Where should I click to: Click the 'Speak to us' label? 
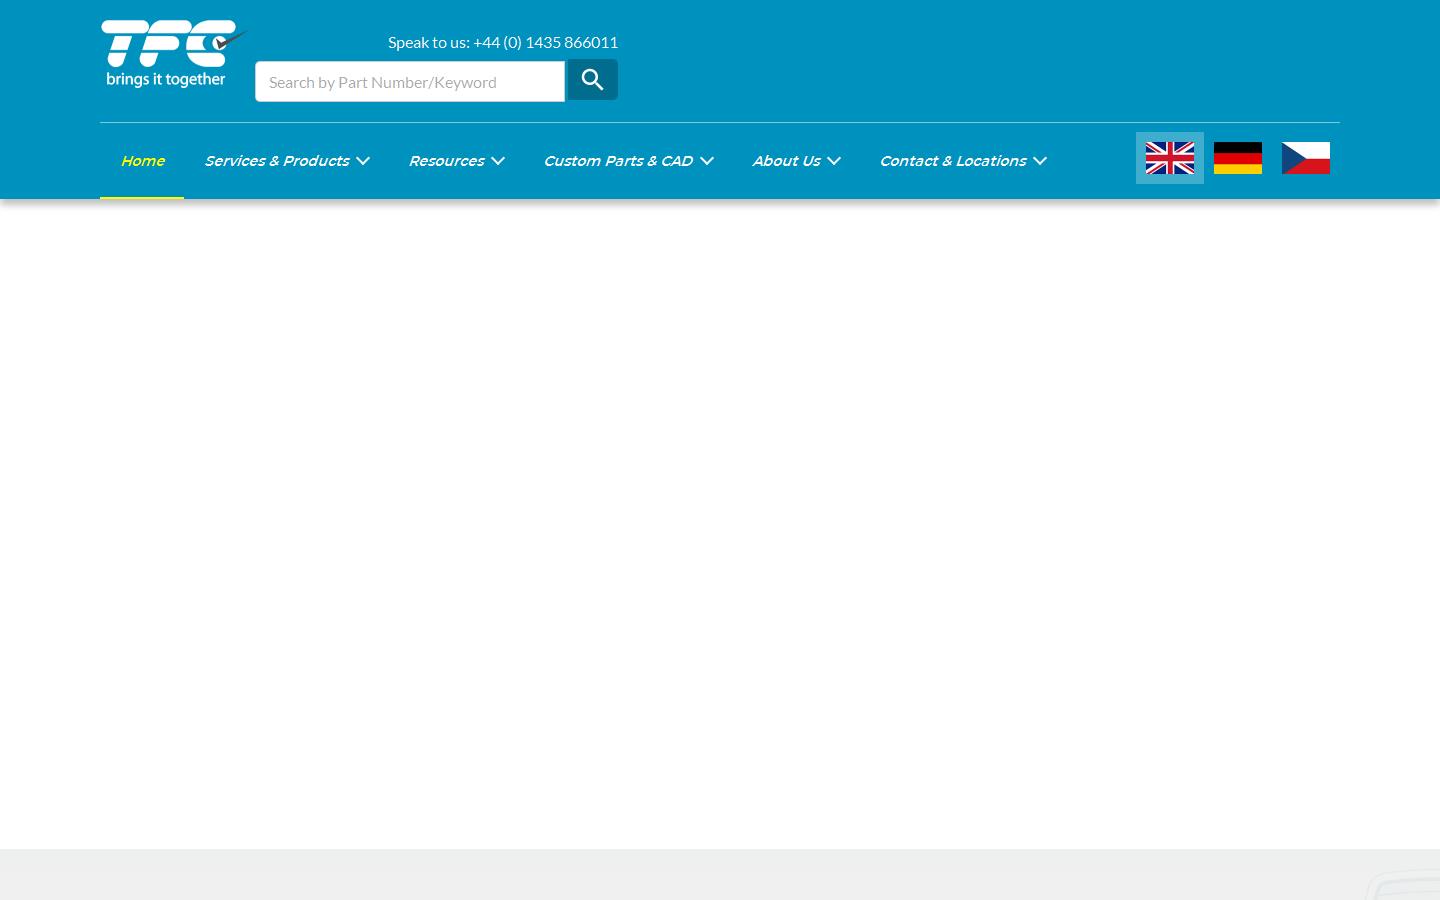pyautogui.click(x=428, y=42)
